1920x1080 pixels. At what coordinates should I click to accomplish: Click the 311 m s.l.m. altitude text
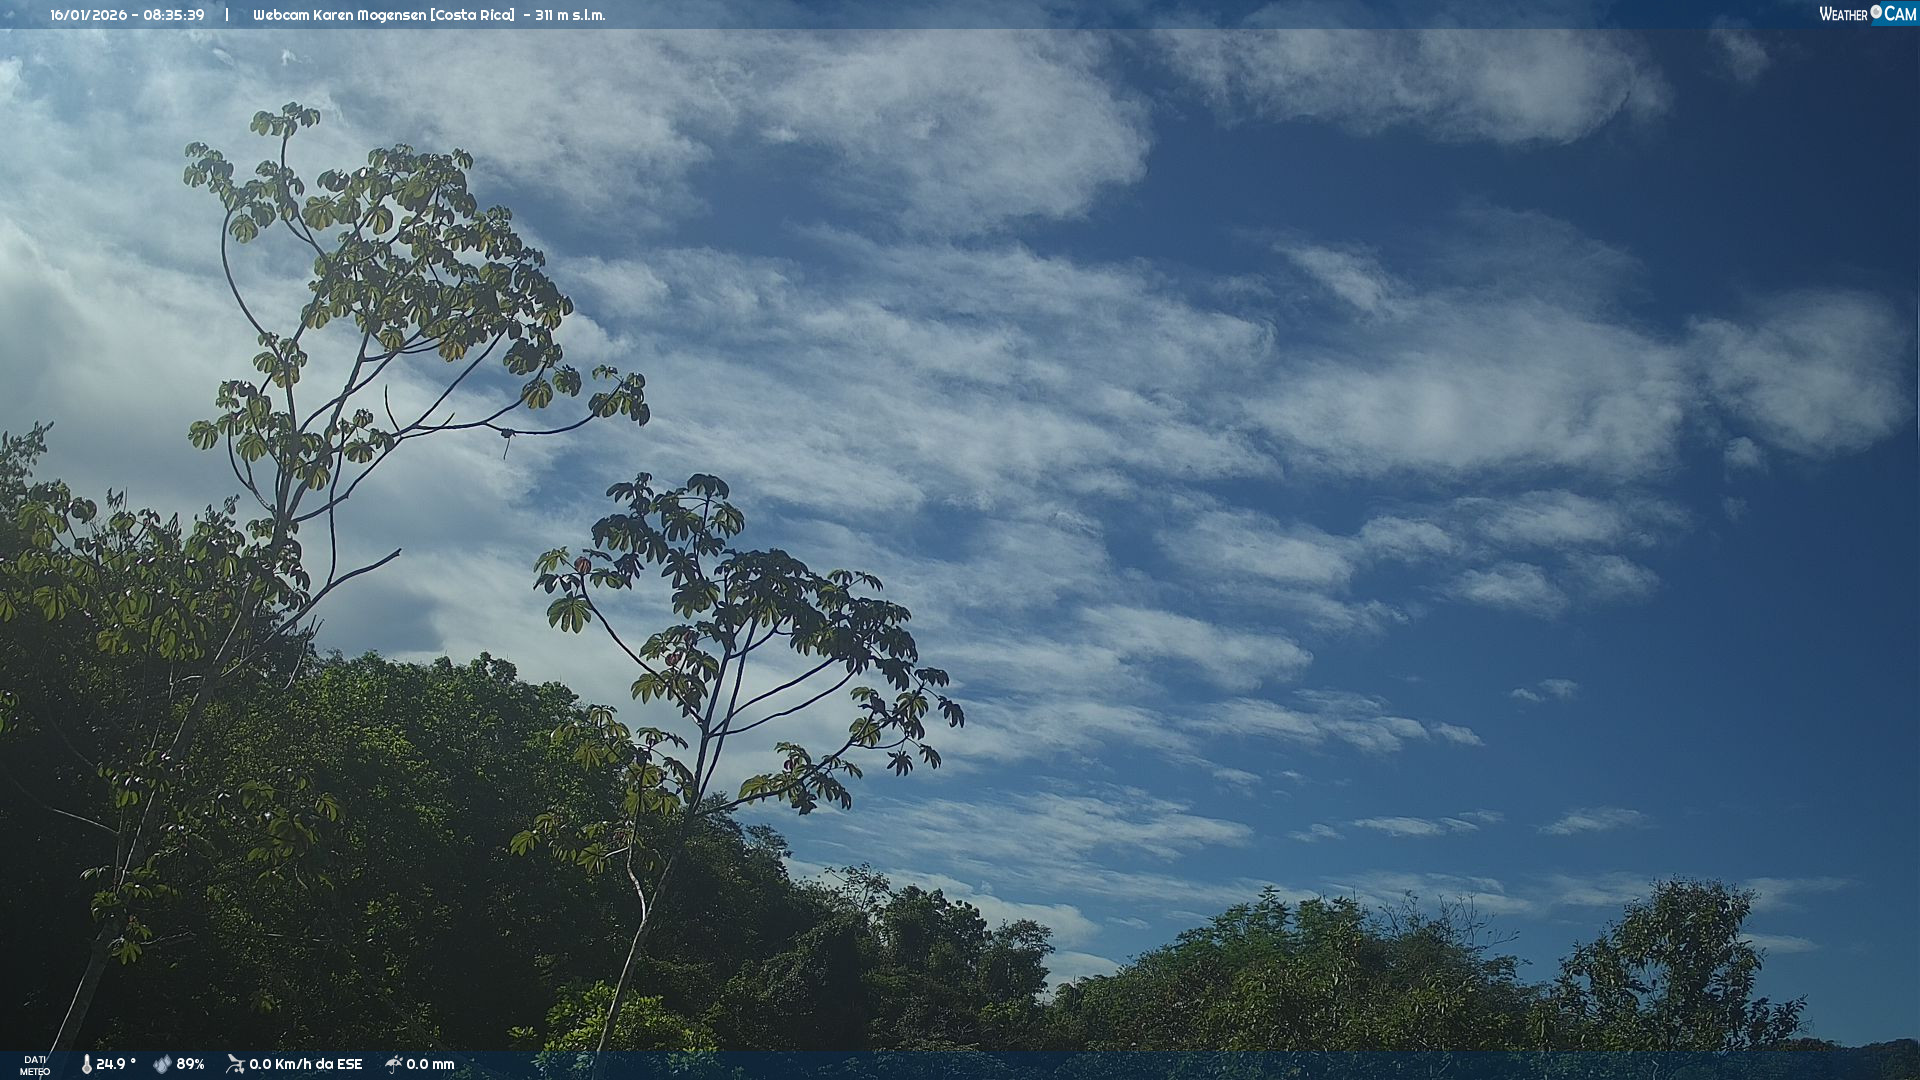(570, 15)
